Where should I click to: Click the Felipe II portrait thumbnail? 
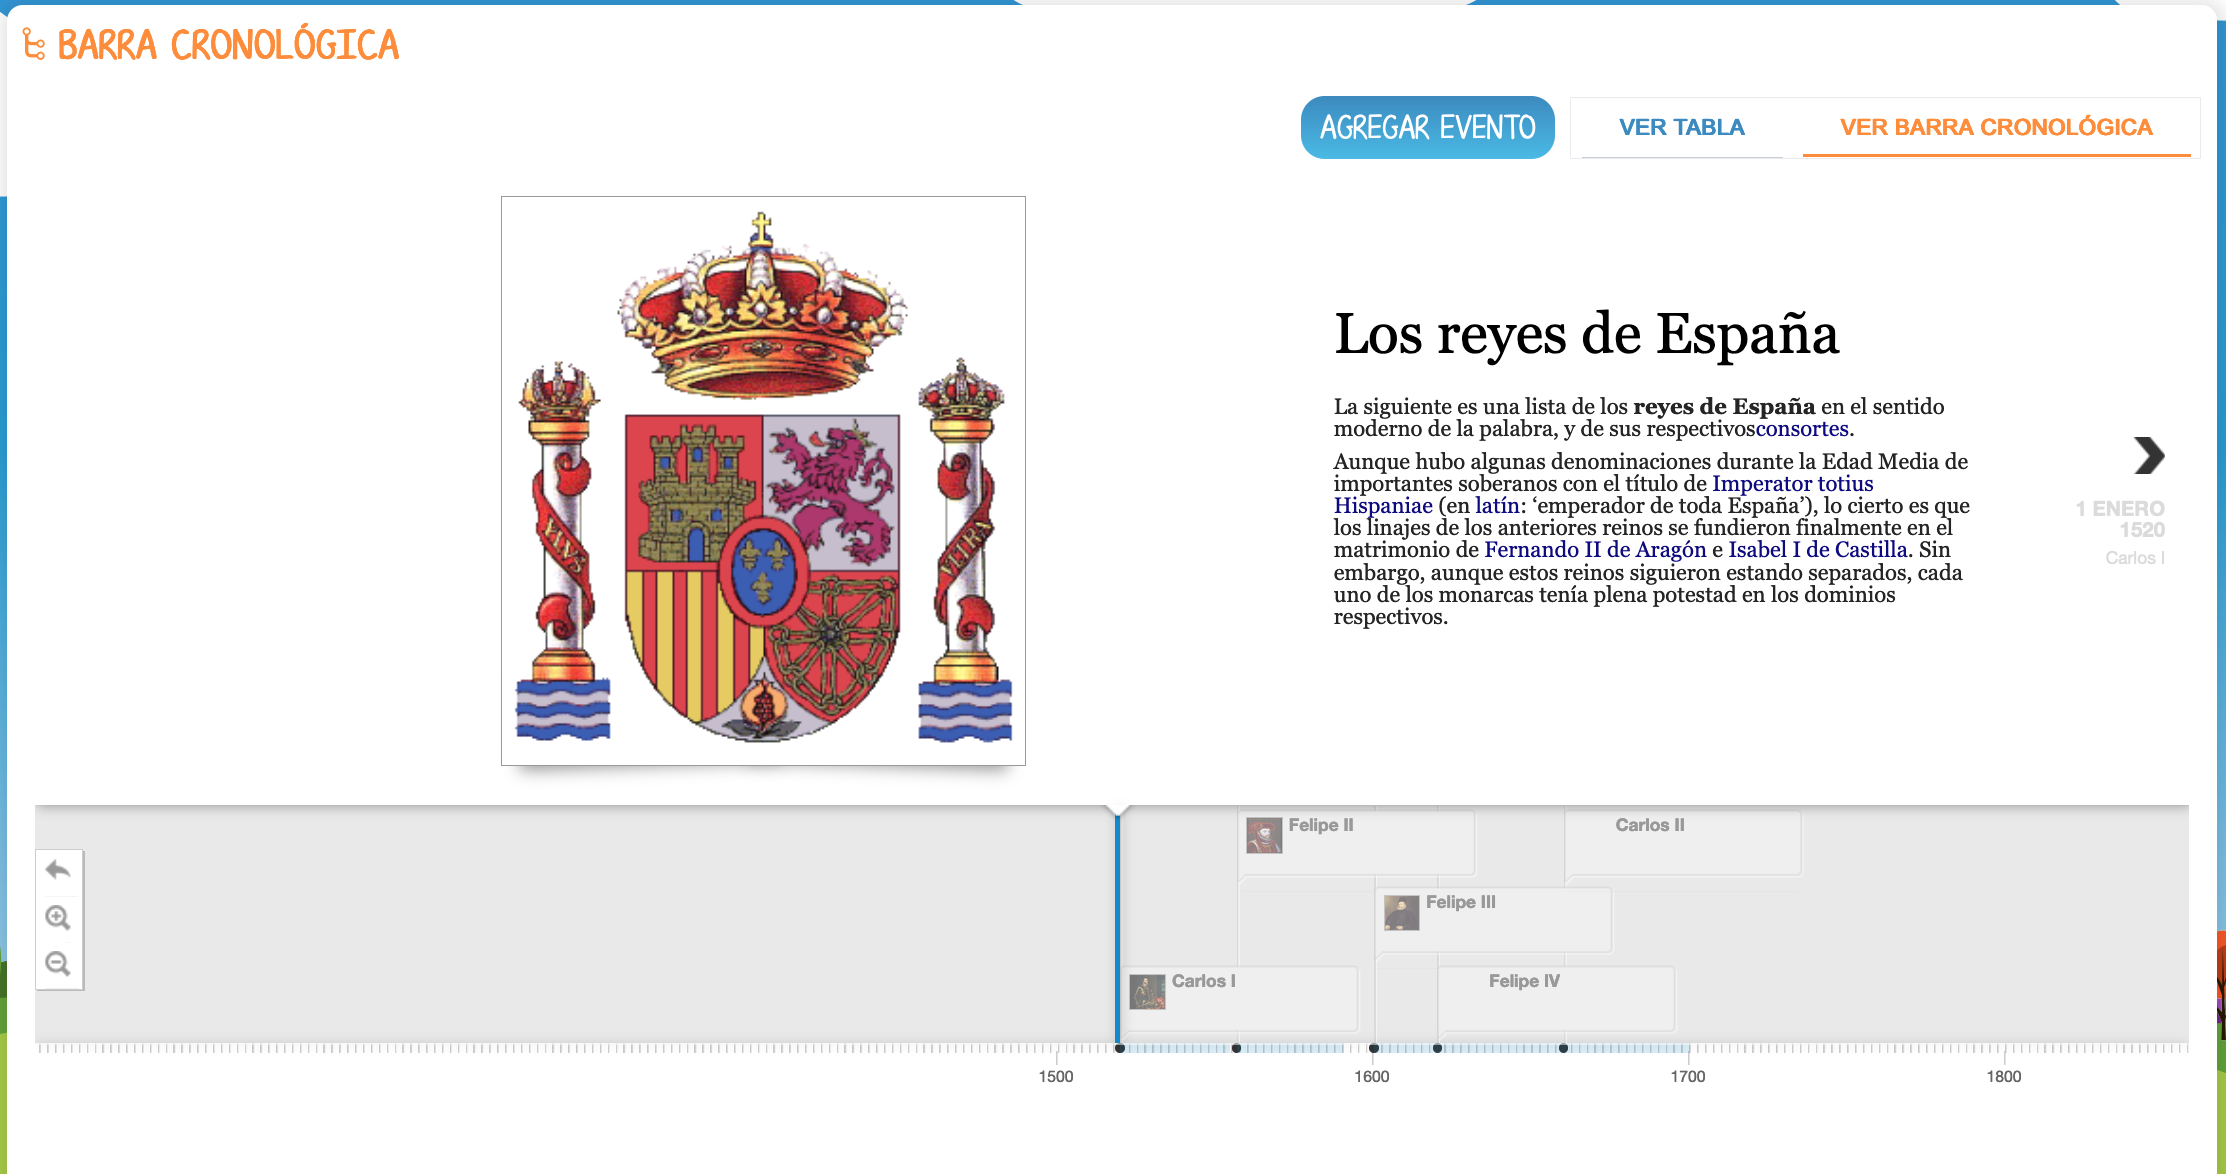click(1264, 835)
